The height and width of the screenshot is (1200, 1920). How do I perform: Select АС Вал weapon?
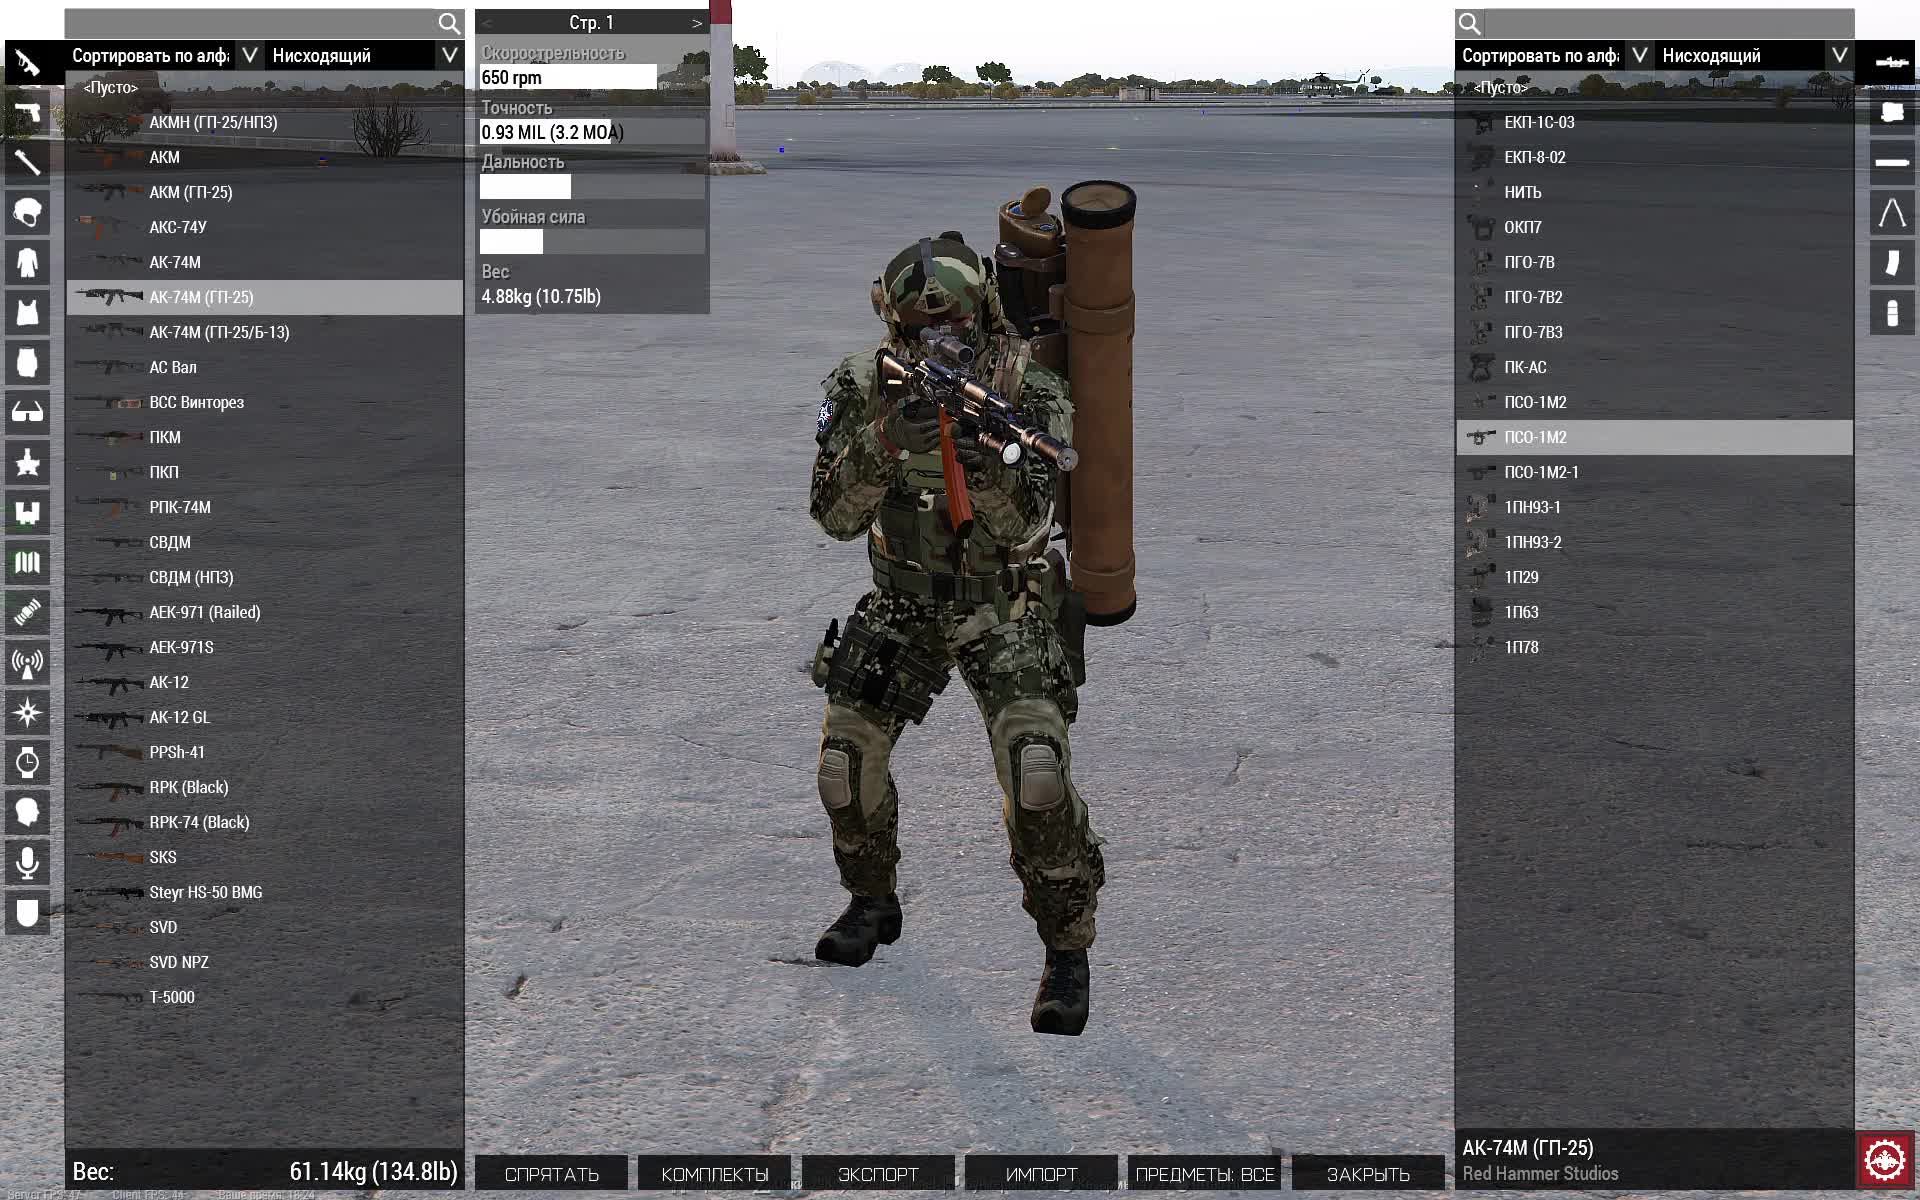tap(265, 367)
